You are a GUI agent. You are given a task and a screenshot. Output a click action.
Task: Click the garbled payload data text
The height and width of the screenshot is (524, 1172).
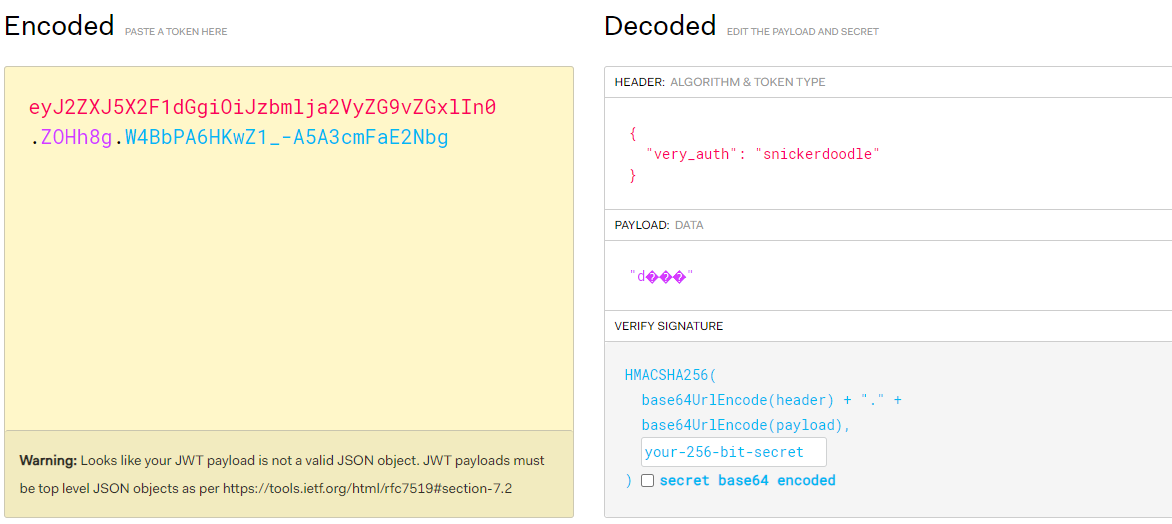click(x=661, y=276)
